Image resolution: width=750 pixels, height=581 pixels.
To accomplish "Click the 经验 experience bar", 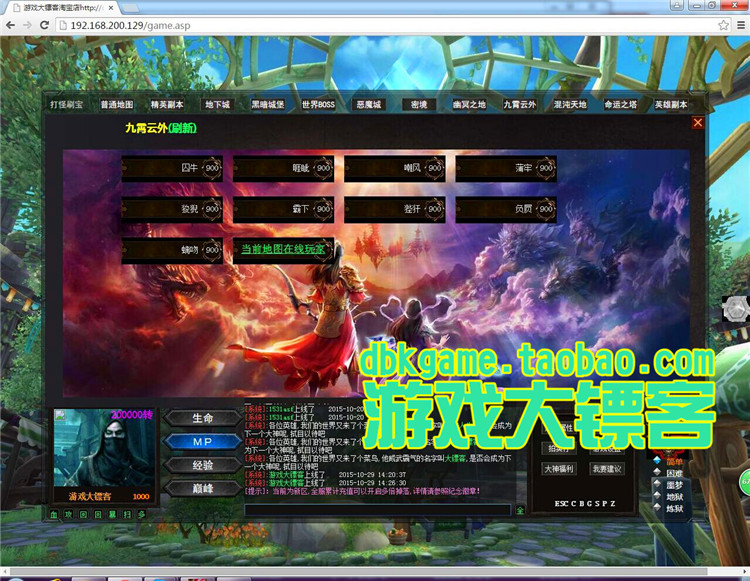I will (203, 465).
